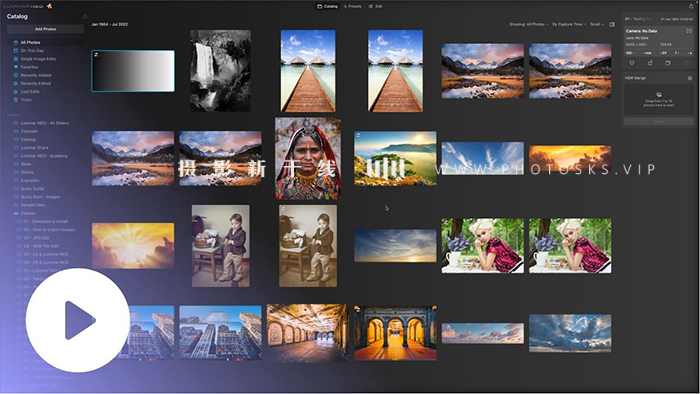Click the copy adjustments icon in info panel
The height and width of the screenshot is (394, 700).
pyautogui.click(x=668, y=63)
